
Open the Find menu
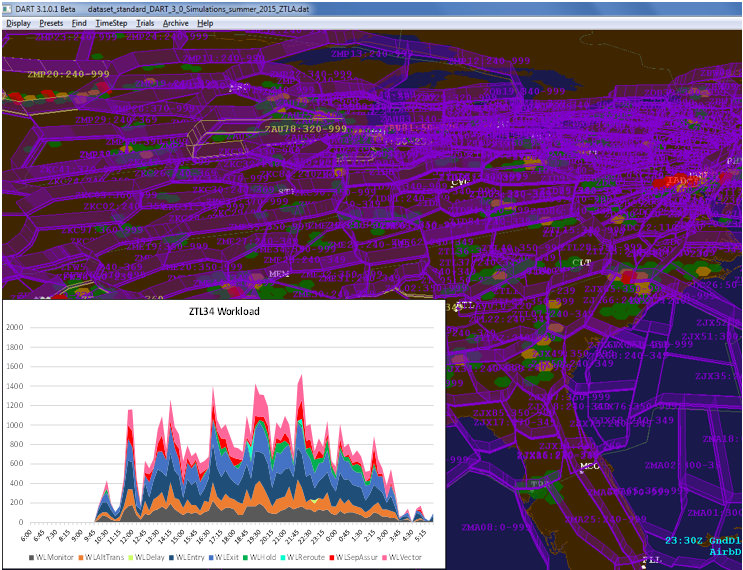pos(79,23)
